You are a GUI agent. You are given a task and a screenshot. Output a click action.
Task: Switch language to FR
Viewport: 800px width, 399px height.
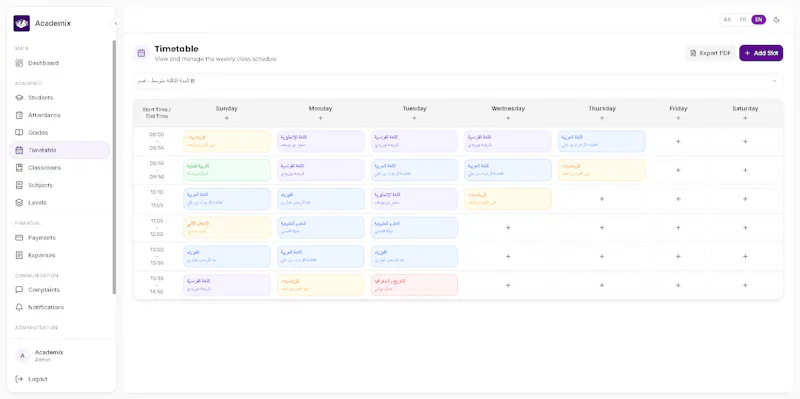(x=743, y=19)
